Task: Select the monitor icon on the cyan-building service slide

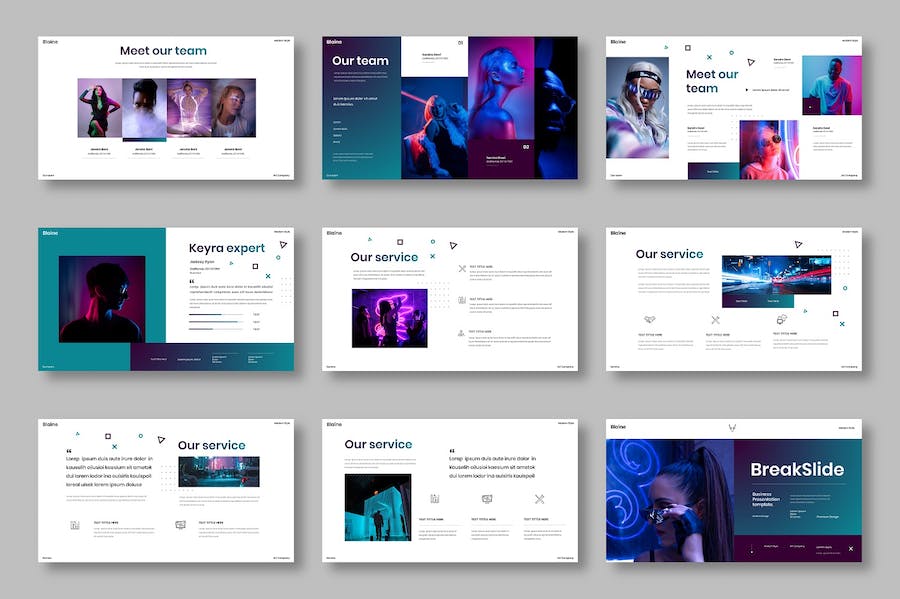Action: 487,499
